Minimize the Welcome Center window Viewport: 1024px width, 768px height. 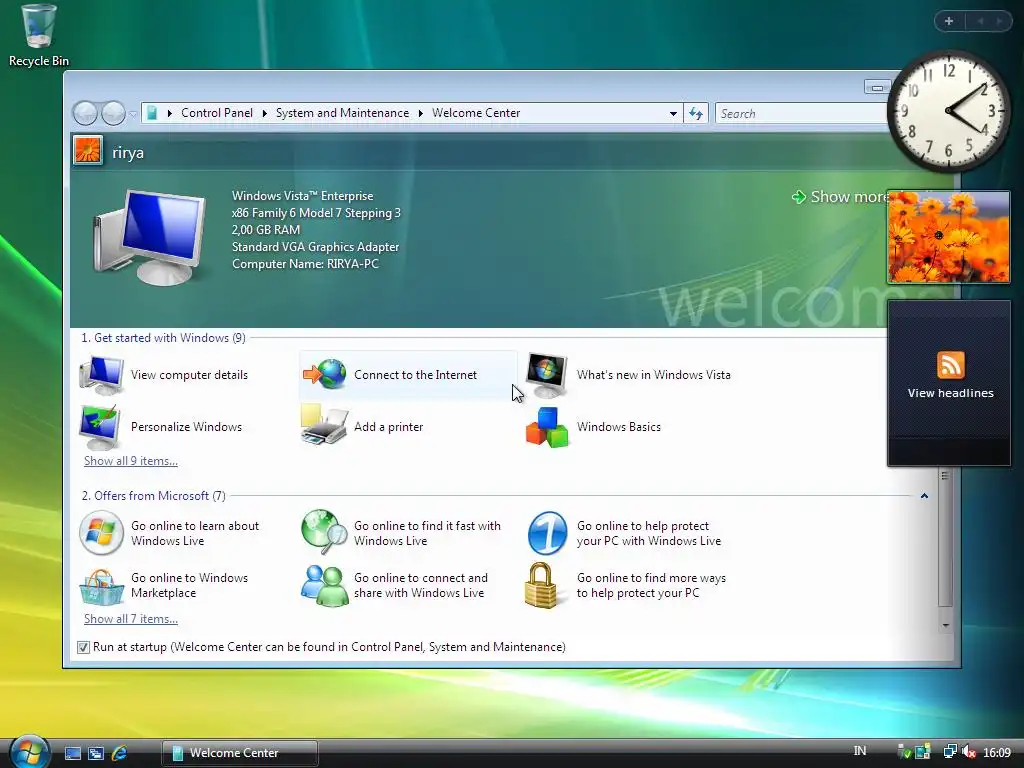(x=877, y=87)
